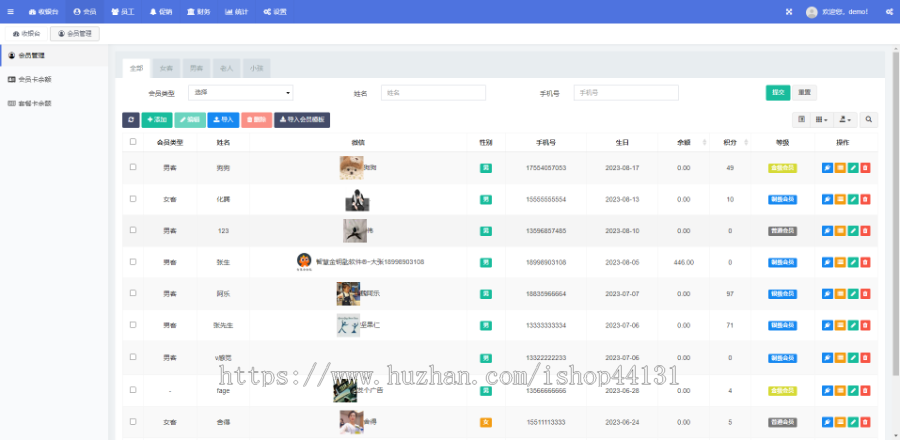Click the blue 导入 button

pyautogui.click(x=223, y=120)
